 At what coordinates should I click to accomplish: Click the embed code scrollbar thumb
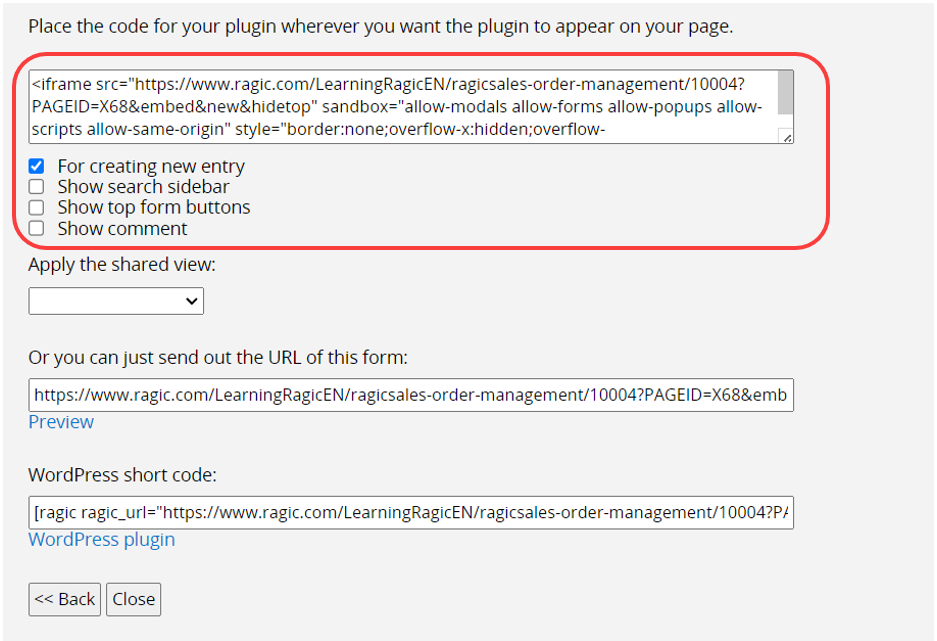click(x=785, y=92)
